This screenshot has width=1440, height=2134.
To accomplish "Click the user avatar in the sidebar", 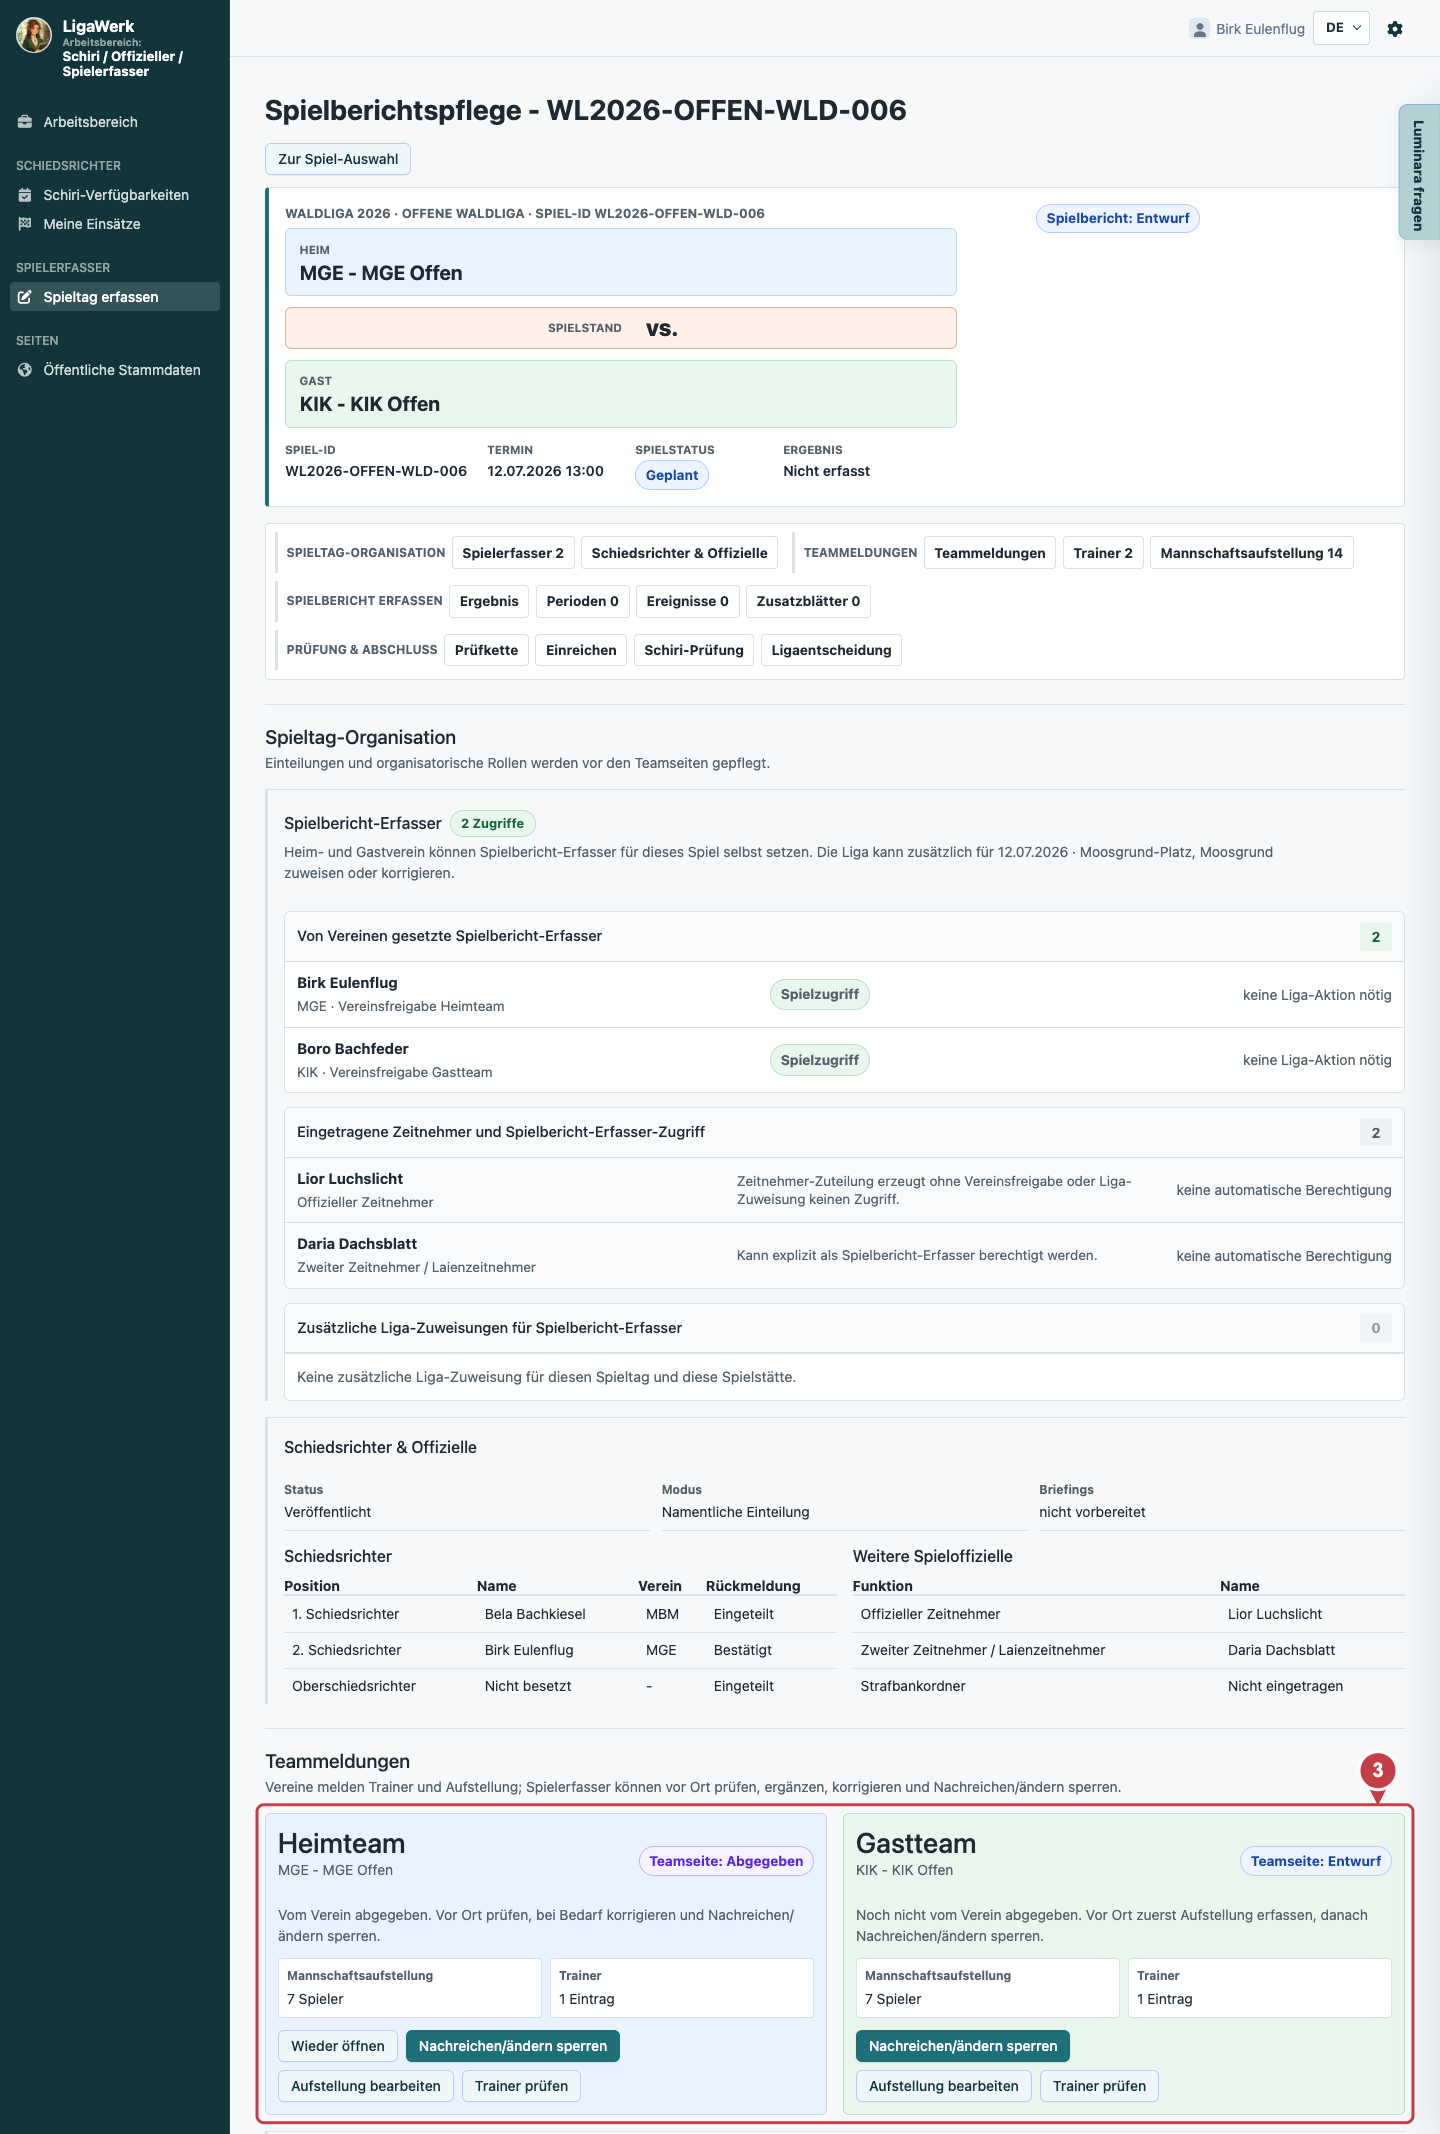I will [34, 35].
